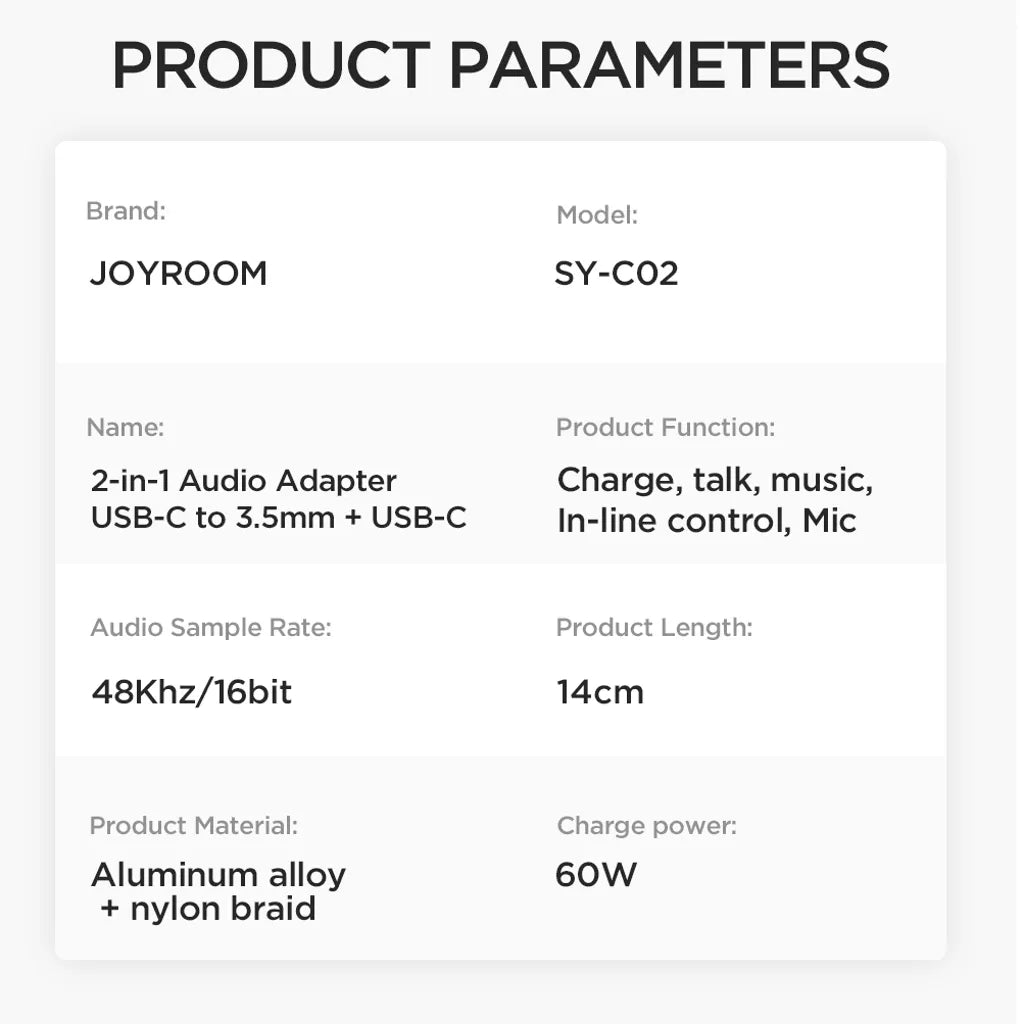
Task: Click the Product Material label
Action: pos(193,826)
